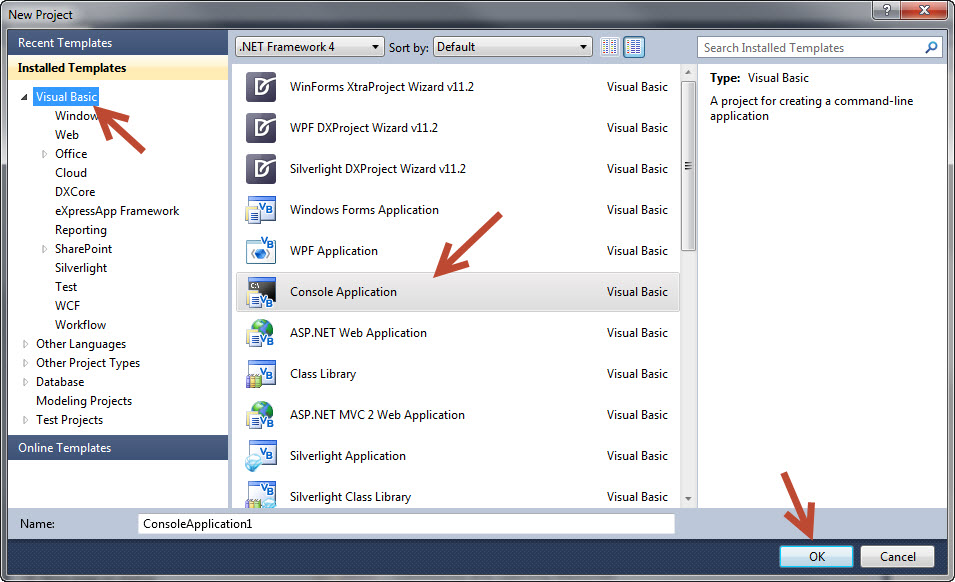
Task: Select the Console Application template icon
Action: pyautogui.click(x=260, y=291)
